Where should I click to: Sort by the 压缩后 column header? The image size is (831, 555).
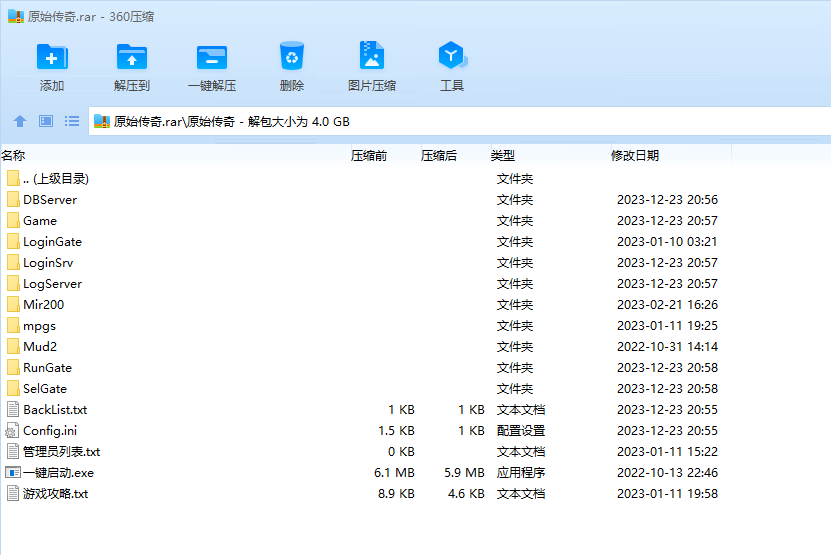pos(455,155)
